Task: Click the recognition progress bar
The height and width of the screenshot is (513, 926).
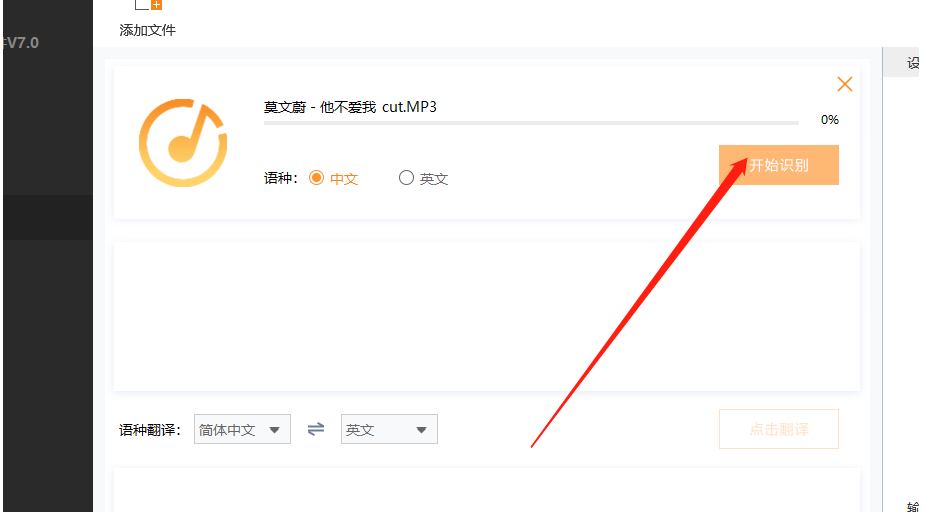Action: pyautogui.click(x=531, y=123)
